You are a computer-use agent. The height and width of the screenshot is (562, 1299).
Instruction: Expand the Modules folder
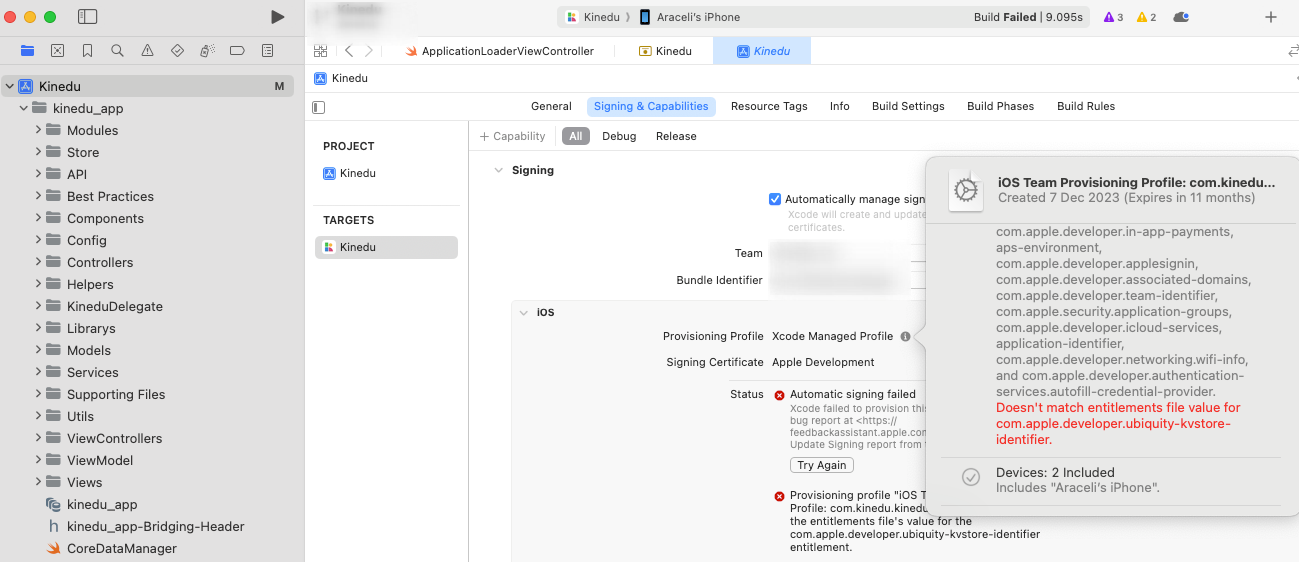click(38, 130)
